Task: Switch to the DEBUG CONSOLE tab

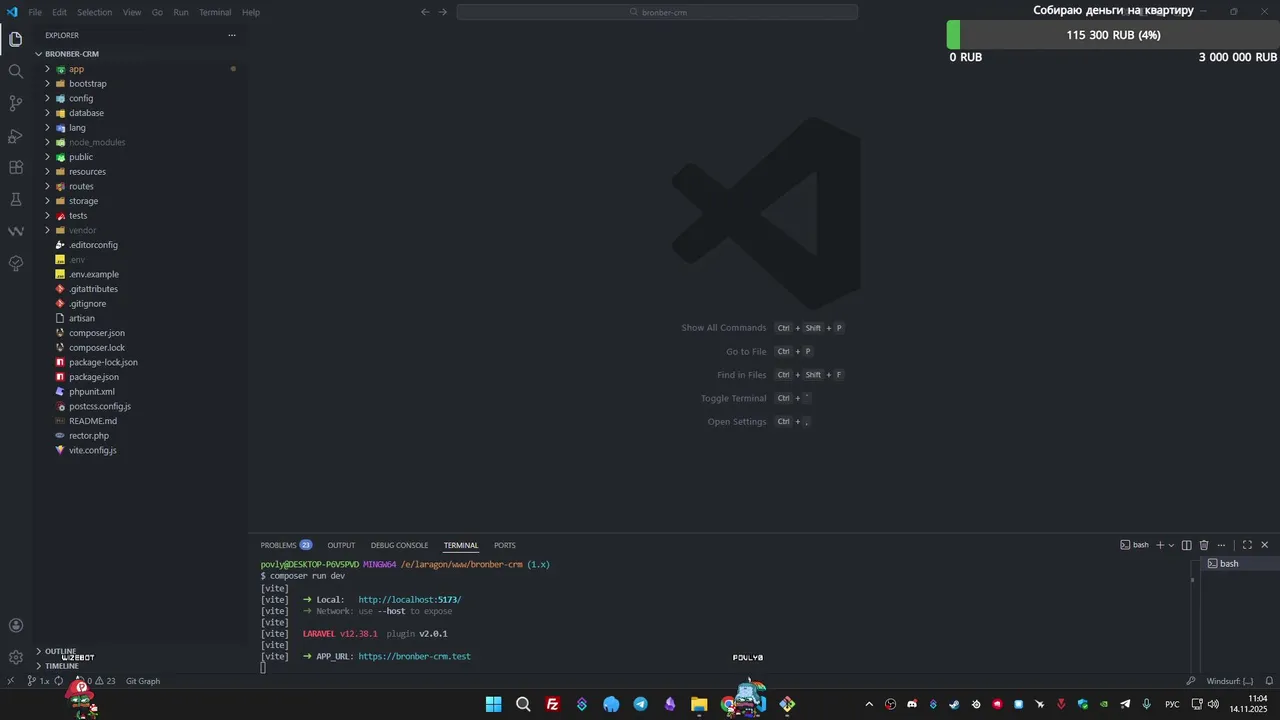Action: click(x=399, y=545)
